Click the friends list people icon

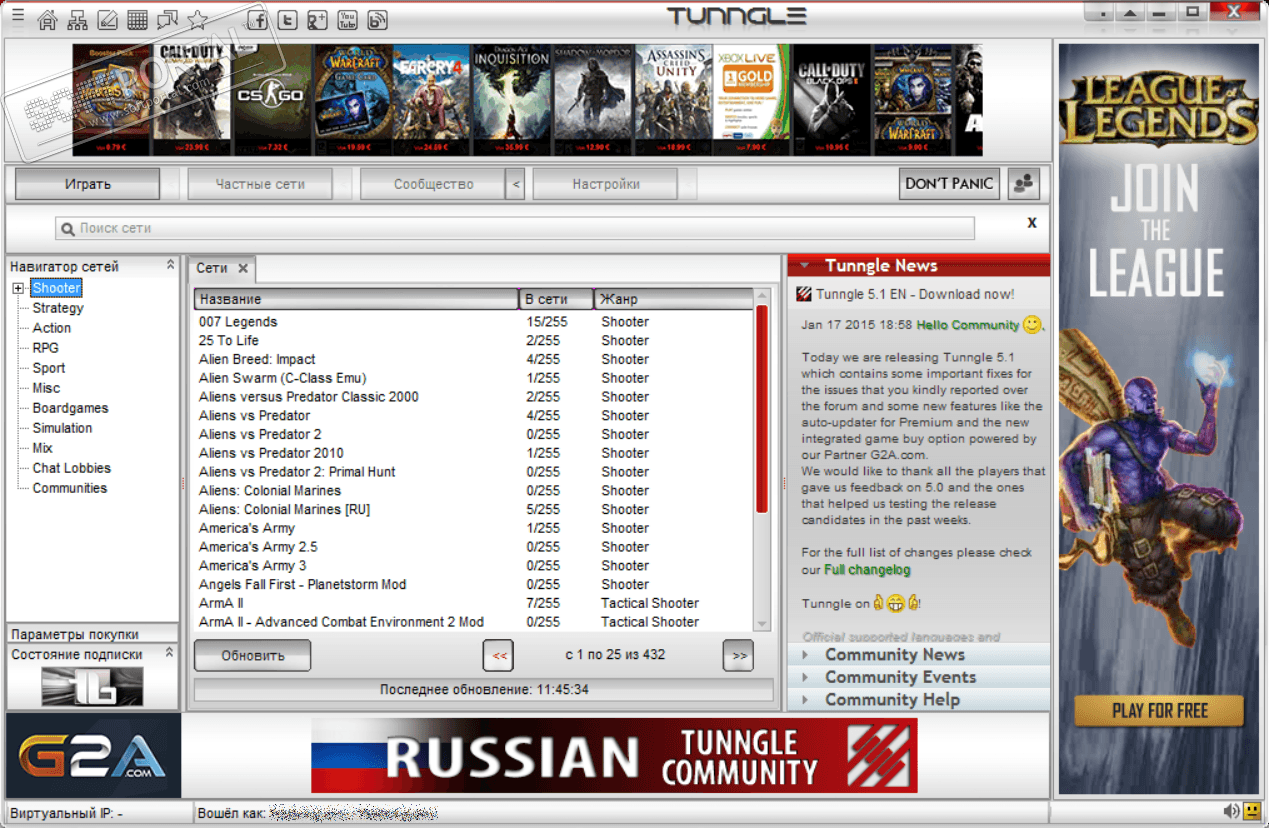pos(1023,184)
